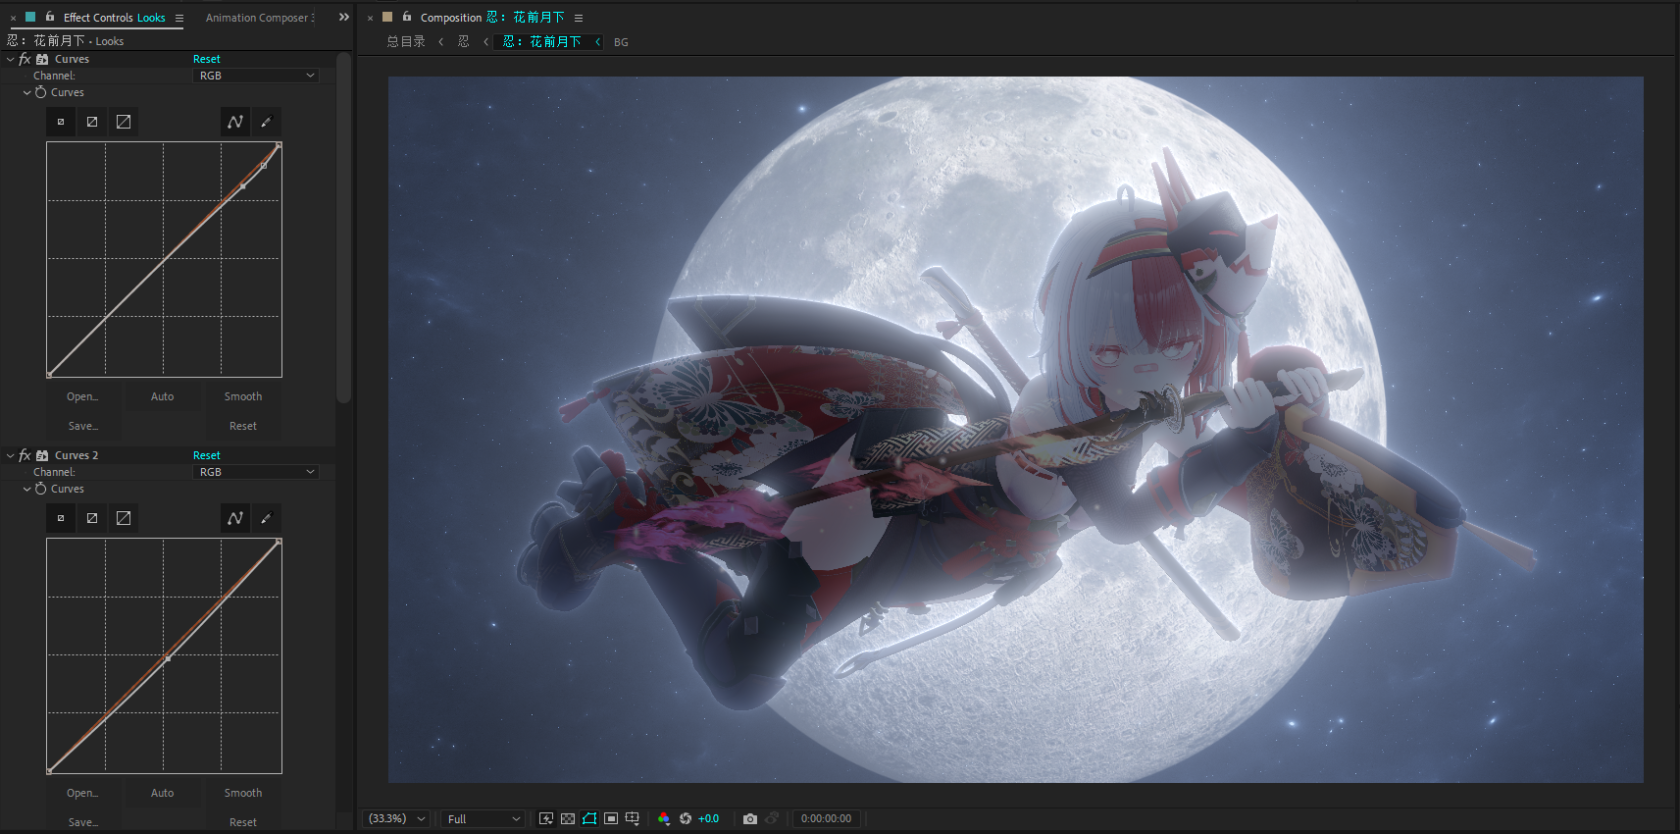
Task: Toggle region of interest icon
Action: point(611,818)
